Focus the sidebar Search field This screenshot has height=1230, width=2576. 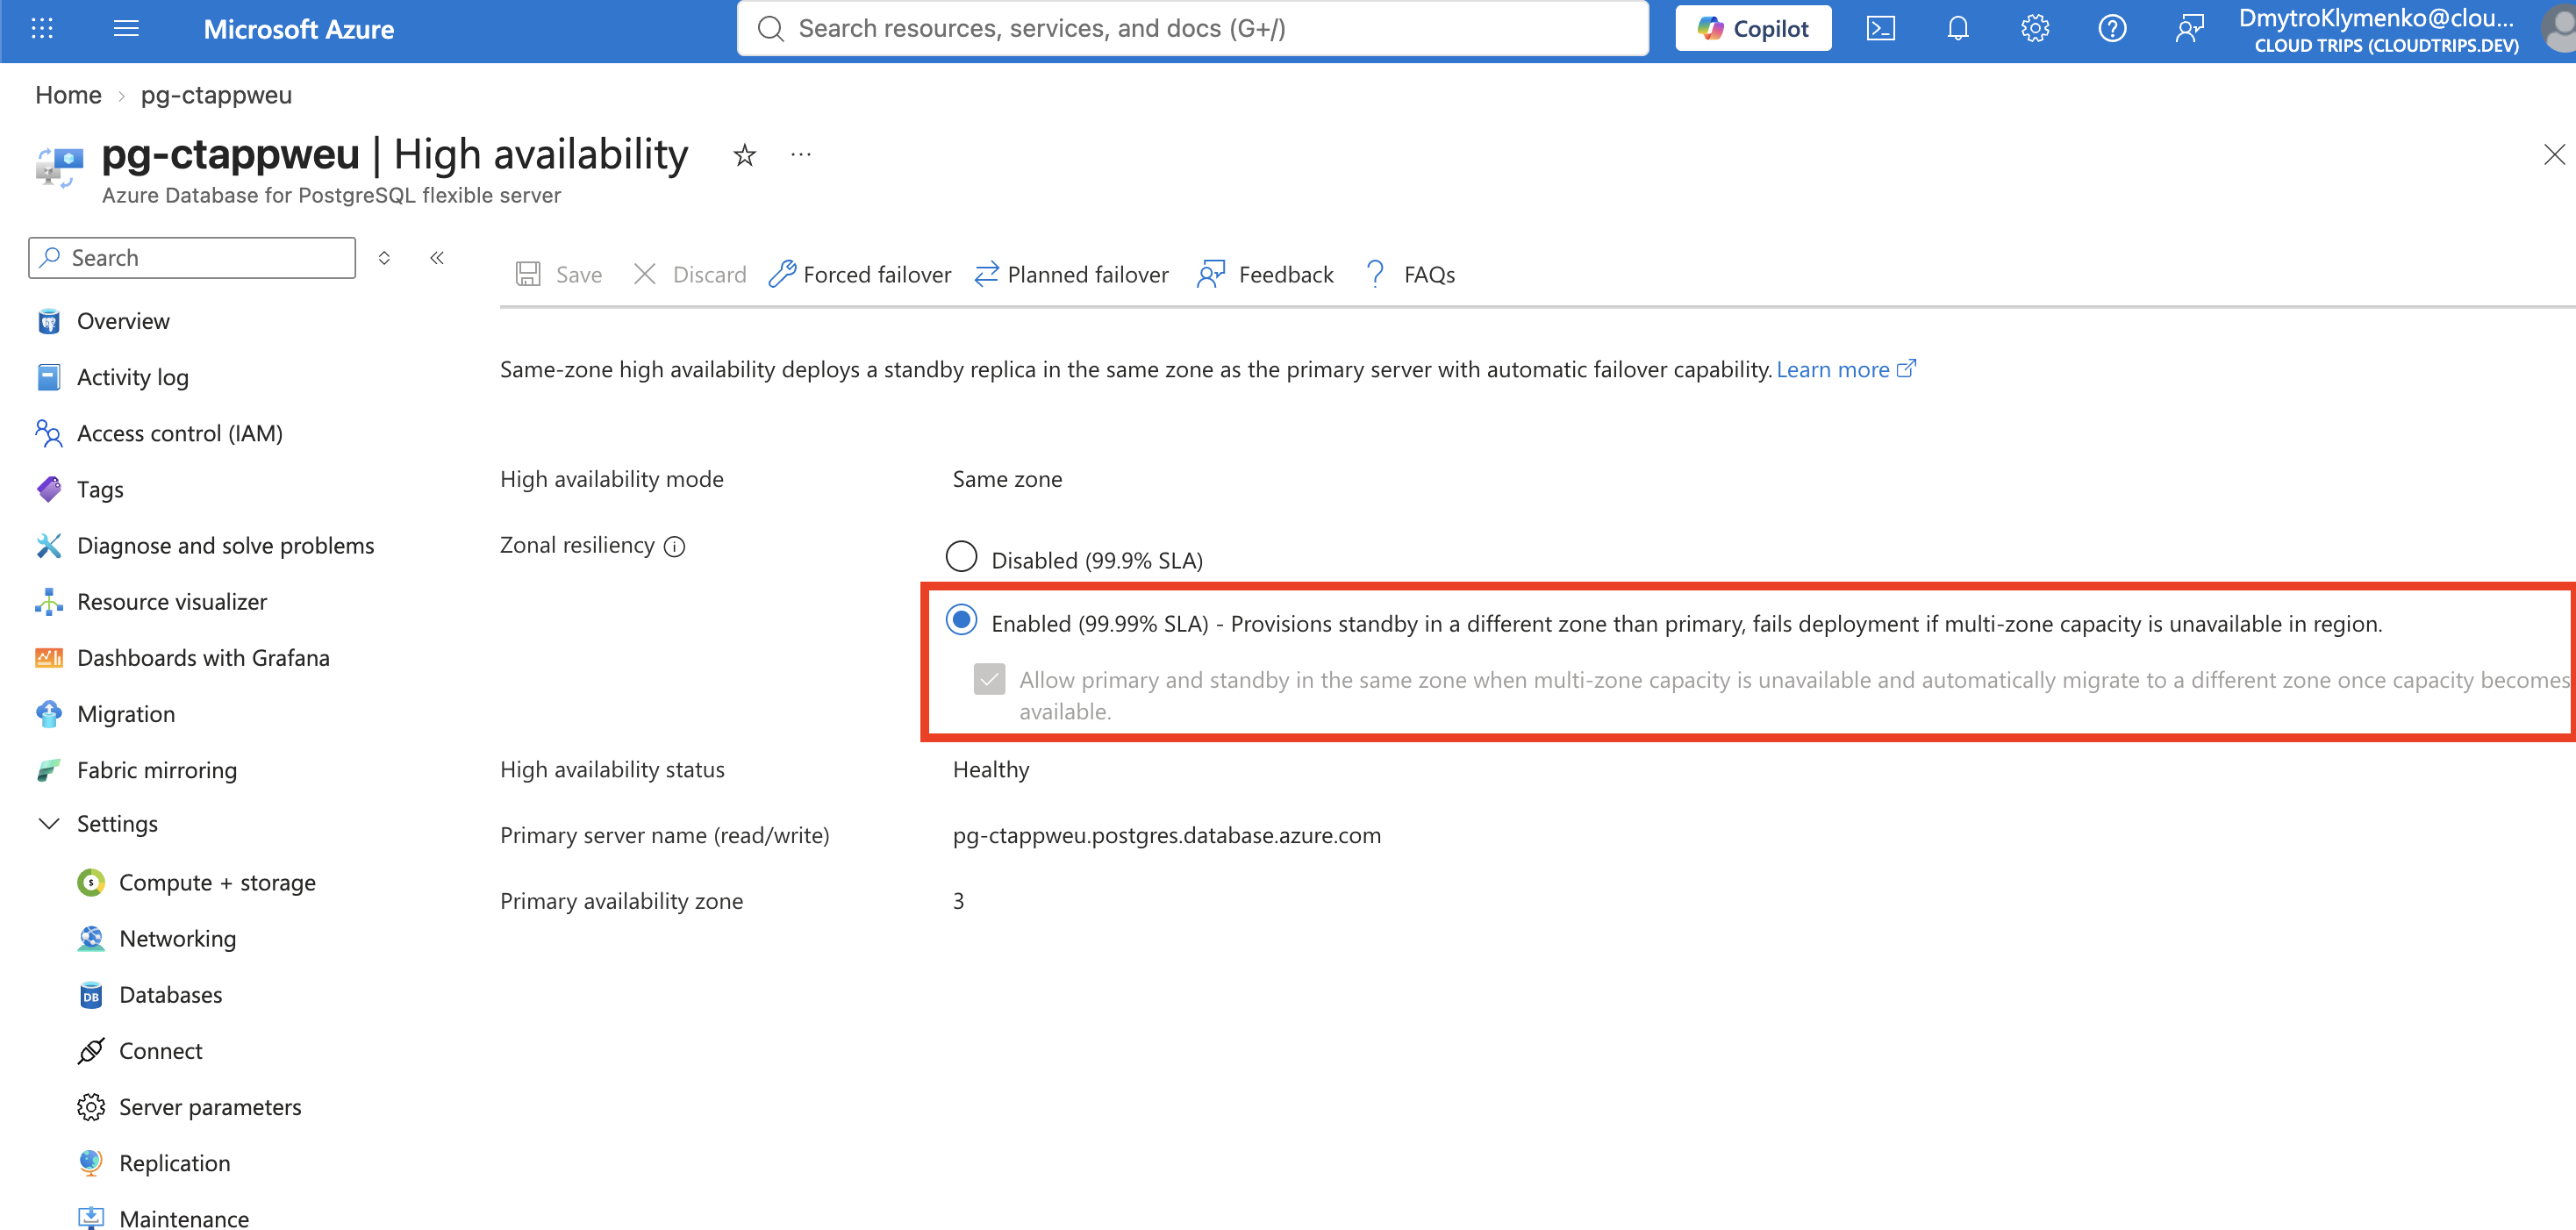pos(192,258)
